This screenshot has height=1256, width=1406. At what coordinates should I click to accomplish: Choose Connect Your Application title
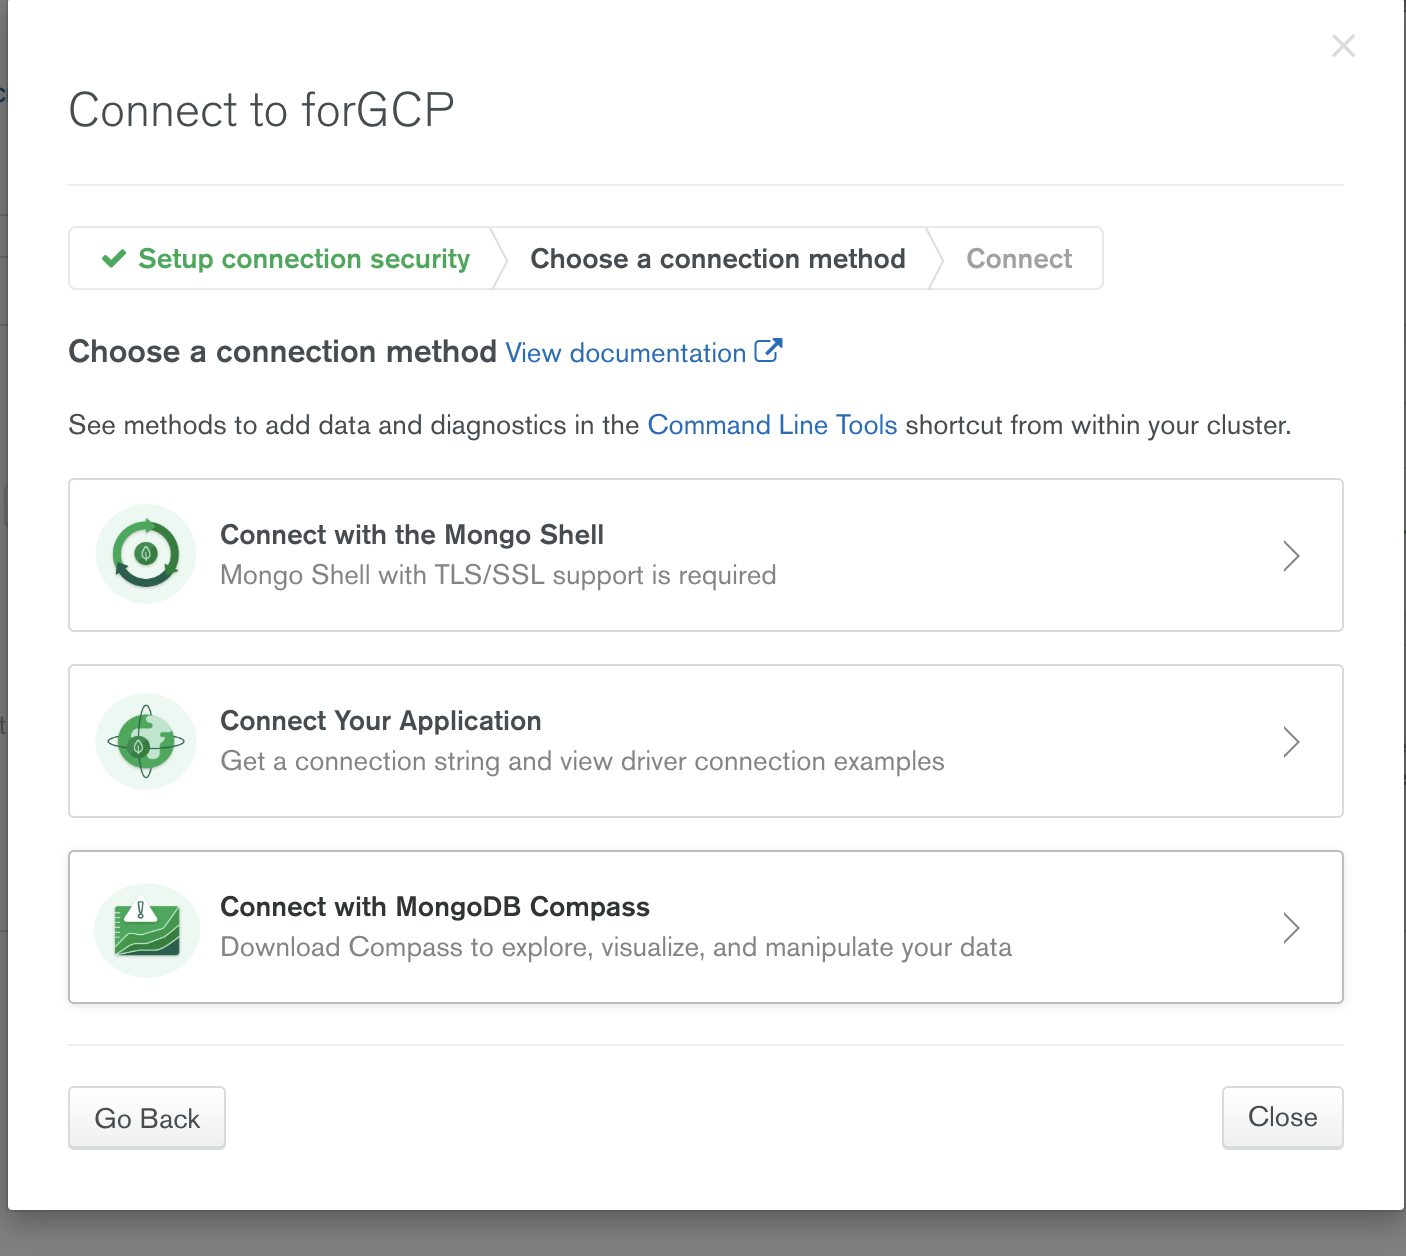coord(380,721)
